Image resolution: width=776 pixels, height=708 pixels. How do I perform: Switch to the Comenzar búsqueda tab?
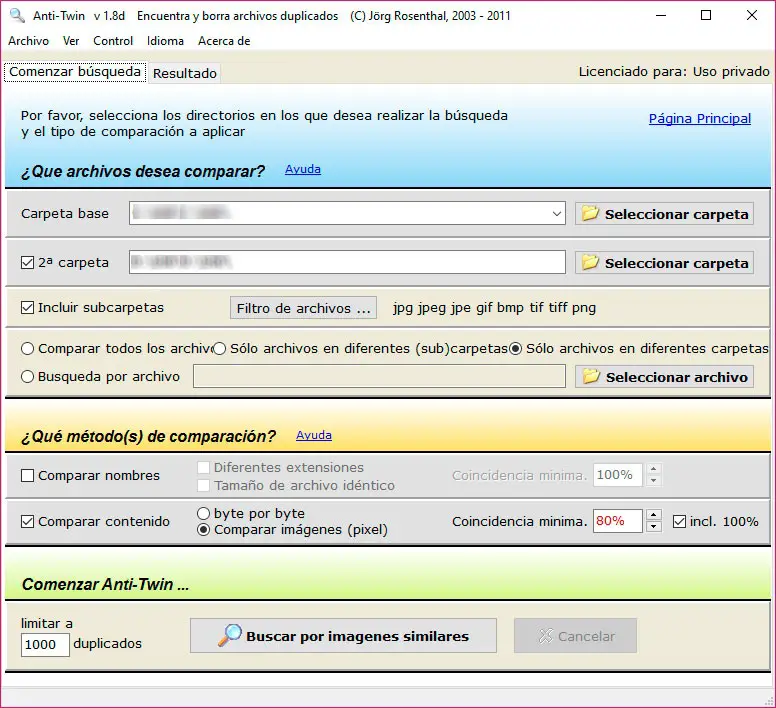point(75,72)
